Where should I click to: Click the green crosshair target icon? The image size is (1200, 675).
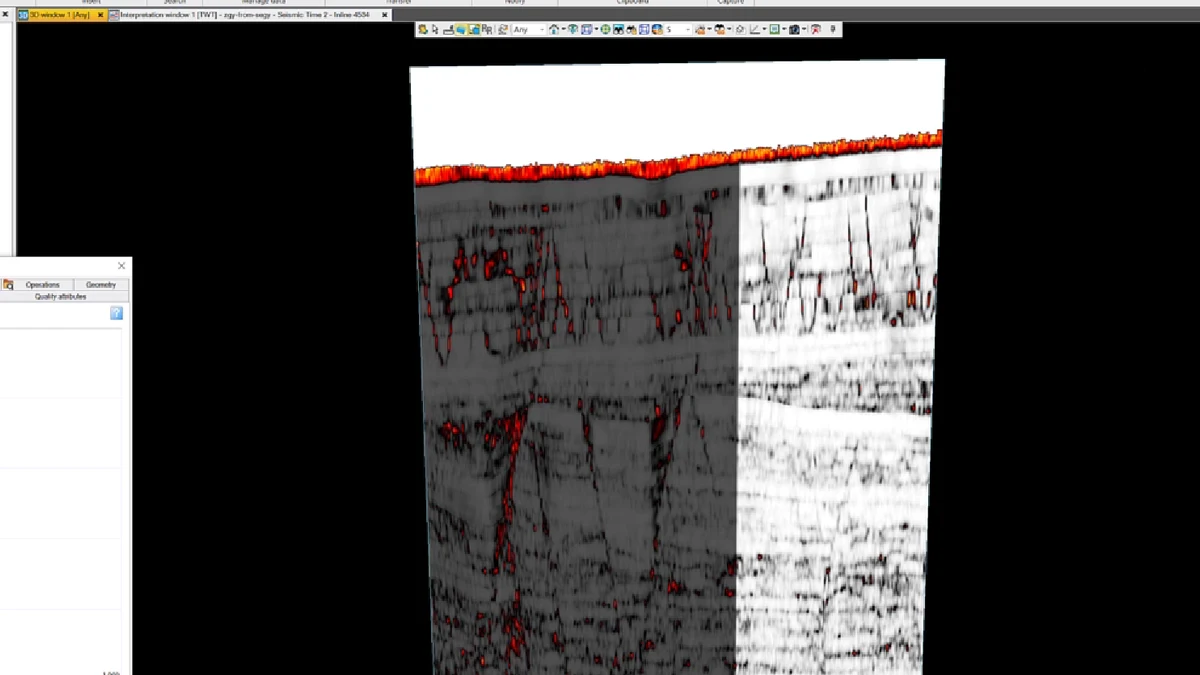605,30
